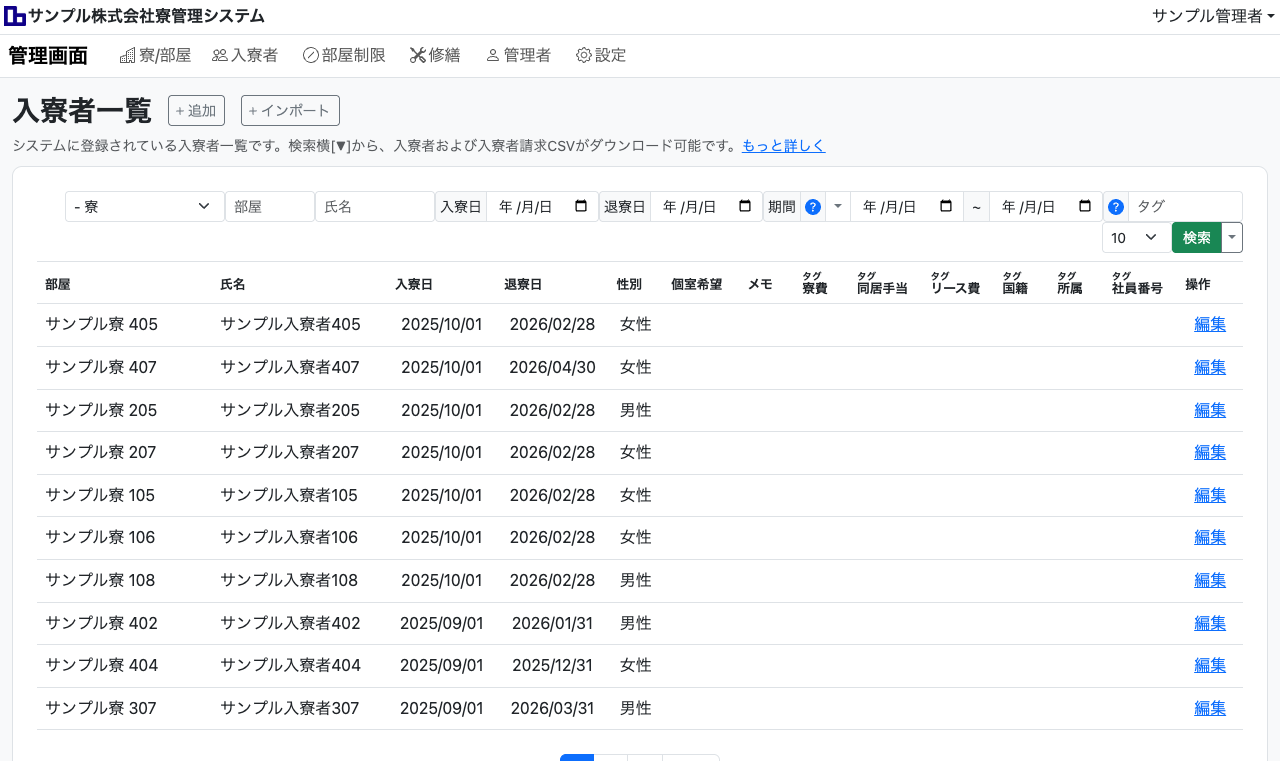1280x761 pixels.
Task: Click calendar icon in 入寮日 date field
Action: [581, 207]
